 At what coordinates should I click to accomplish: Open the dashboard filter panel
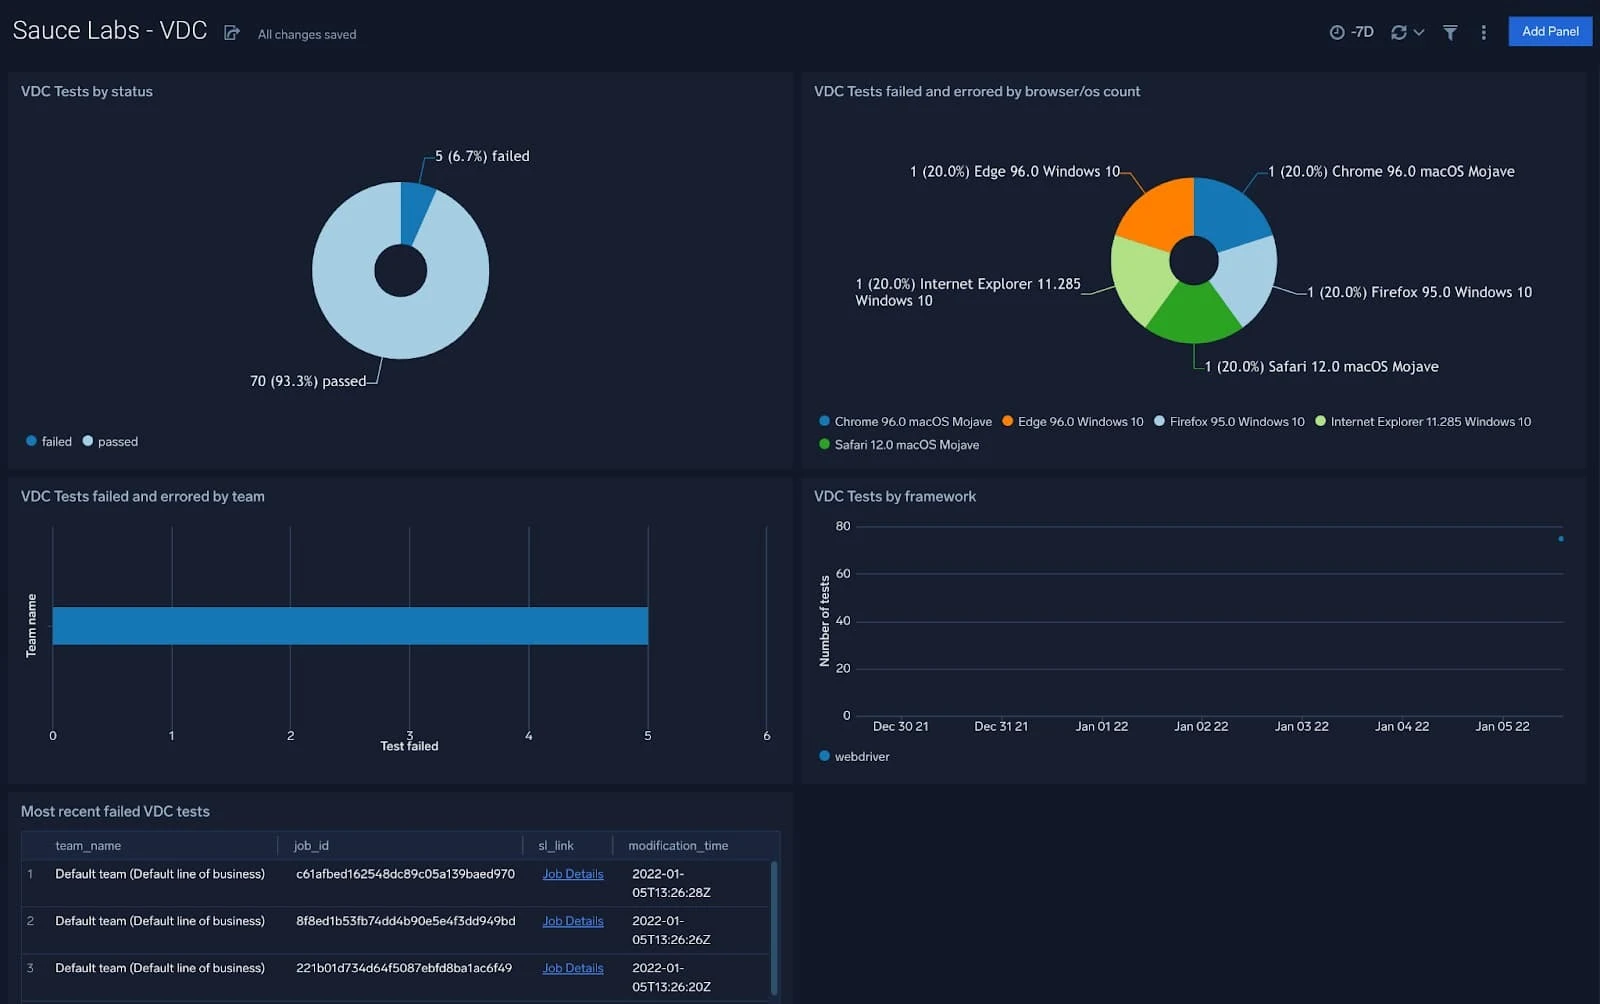coord(1450,31)
